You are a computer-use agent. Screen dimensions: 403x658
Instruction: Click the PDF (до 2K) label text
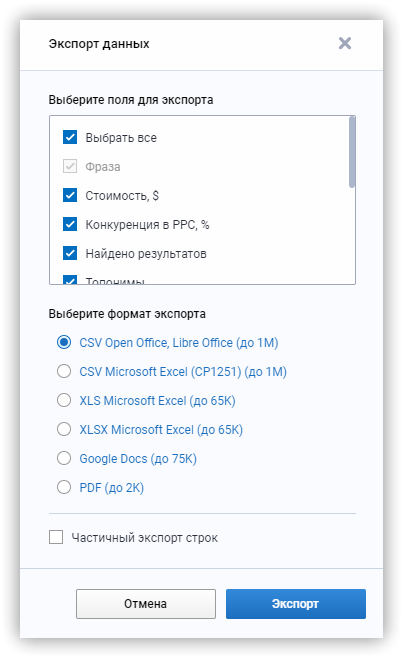[x=112, y=488]
